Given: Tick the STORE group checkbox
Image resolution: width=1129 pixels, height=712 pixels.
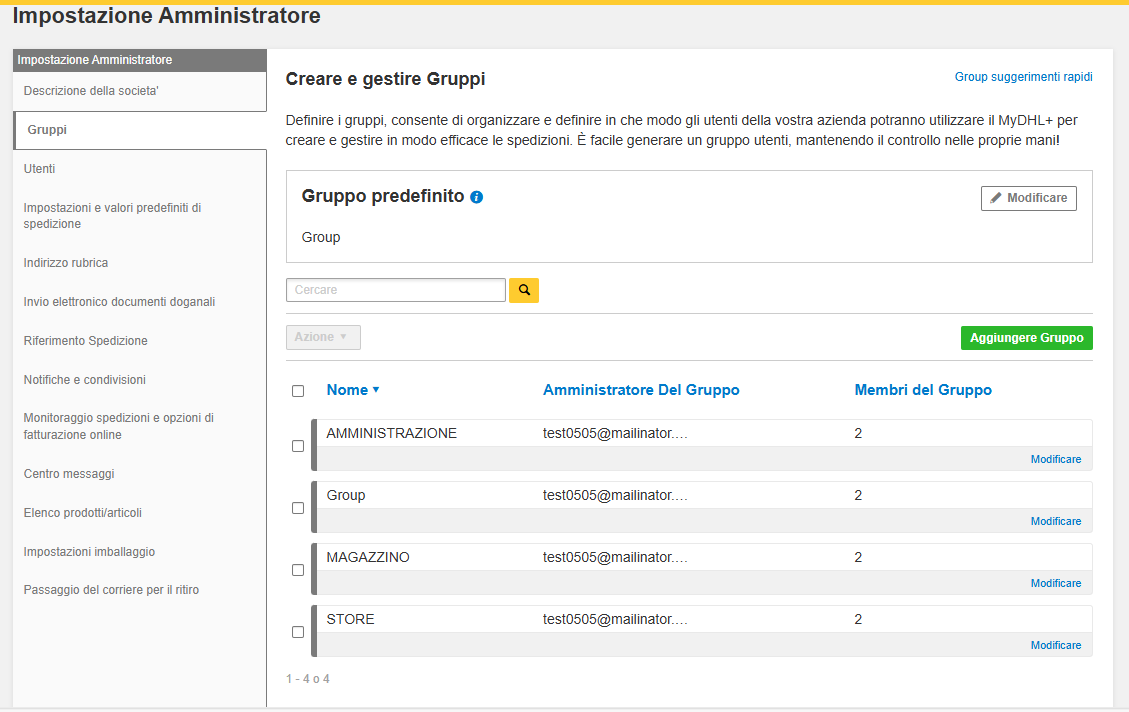Looking at the screenshot, I should click(298, 632).
